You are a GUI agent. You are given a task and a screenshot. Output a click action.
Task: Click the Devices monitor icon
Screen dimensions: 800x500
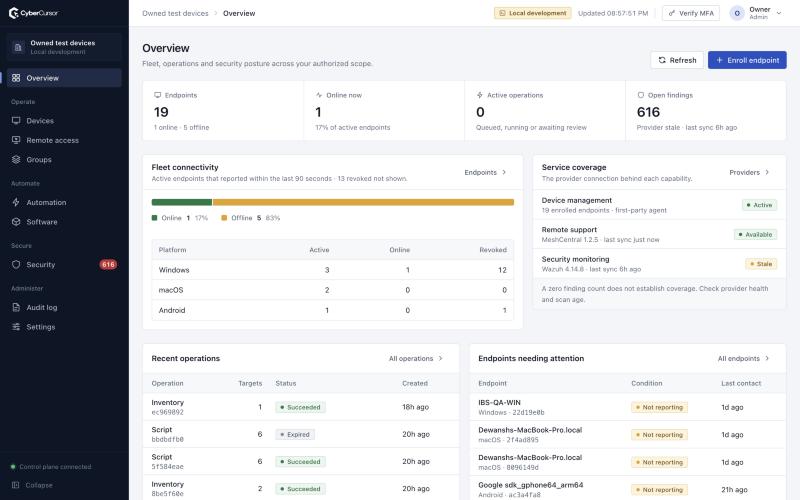tap(16, 121)
